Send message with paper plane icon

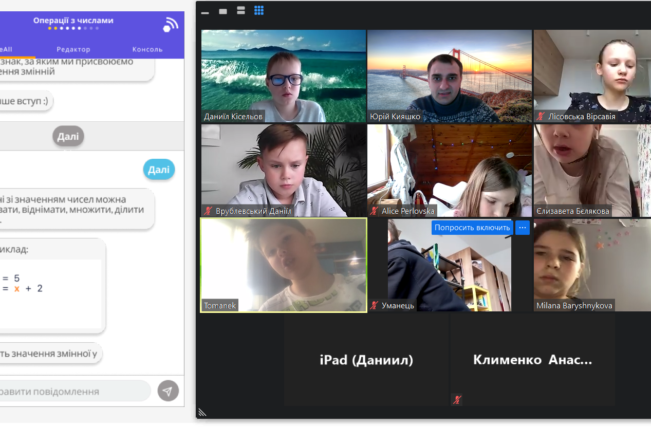168,391
